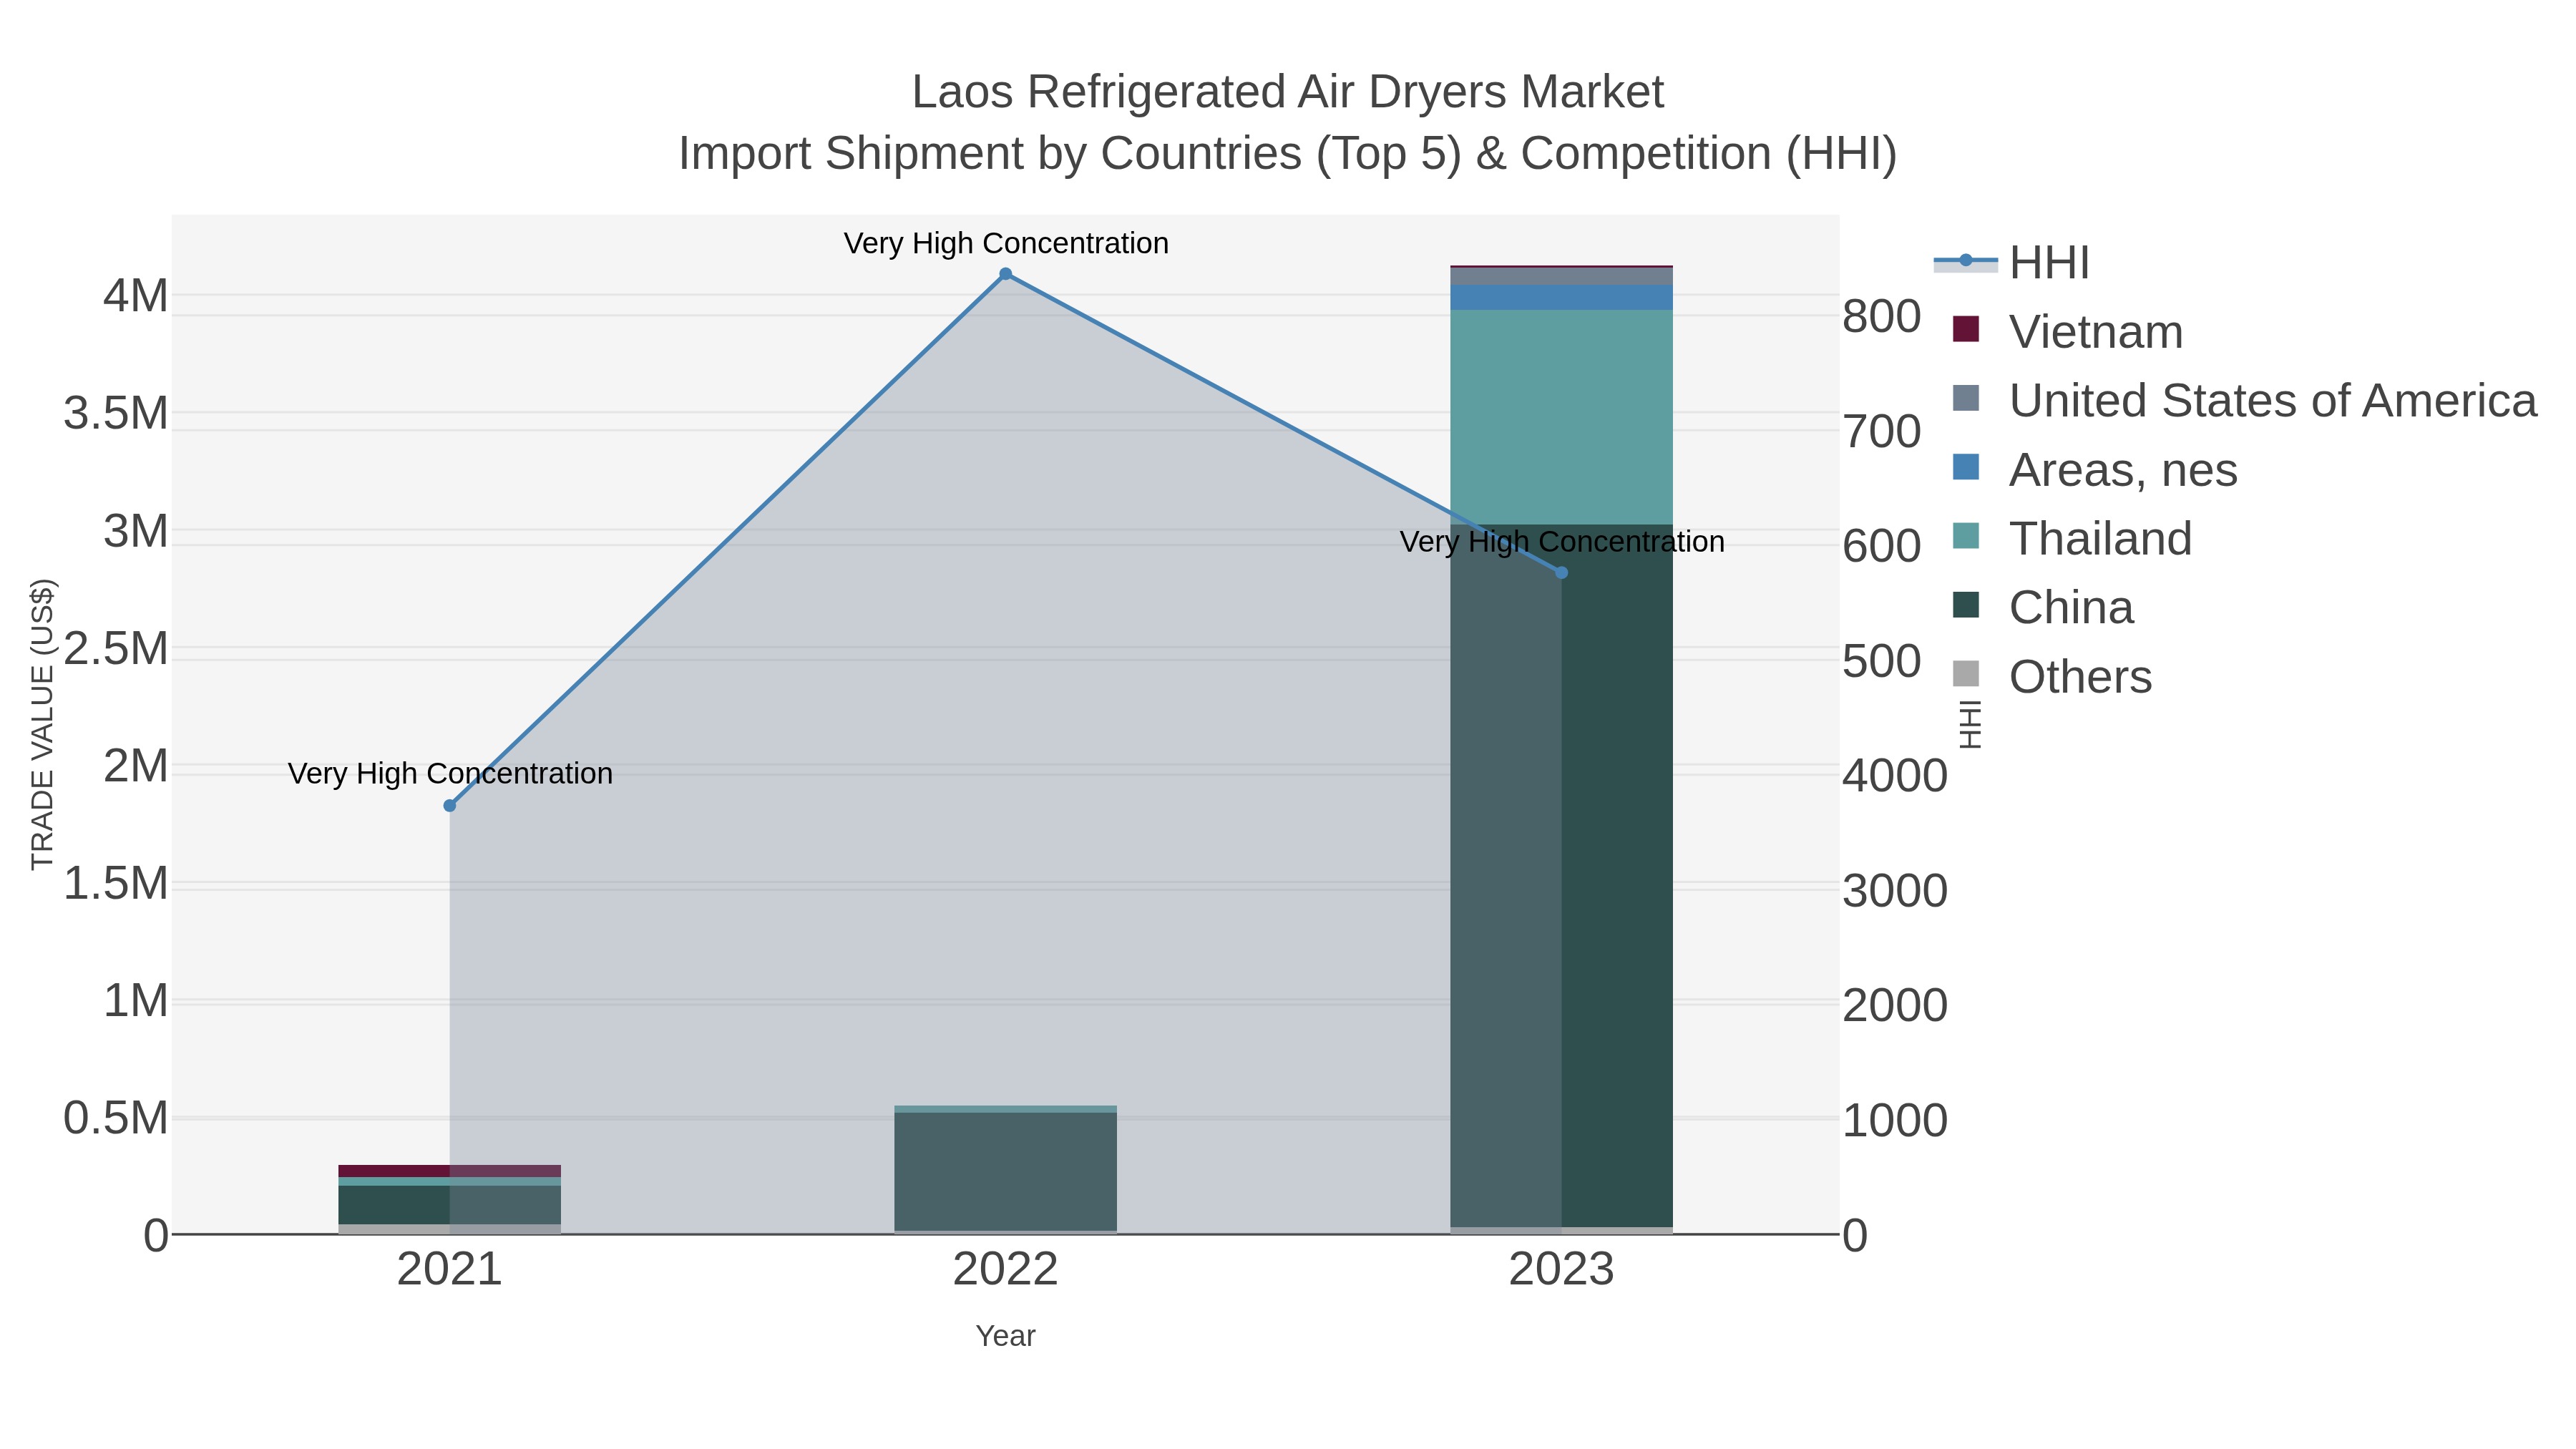The width and height of the screenshot is (2576, 1449).
Task: Click the 2021 HHI data point
Action: pos(450,806)
